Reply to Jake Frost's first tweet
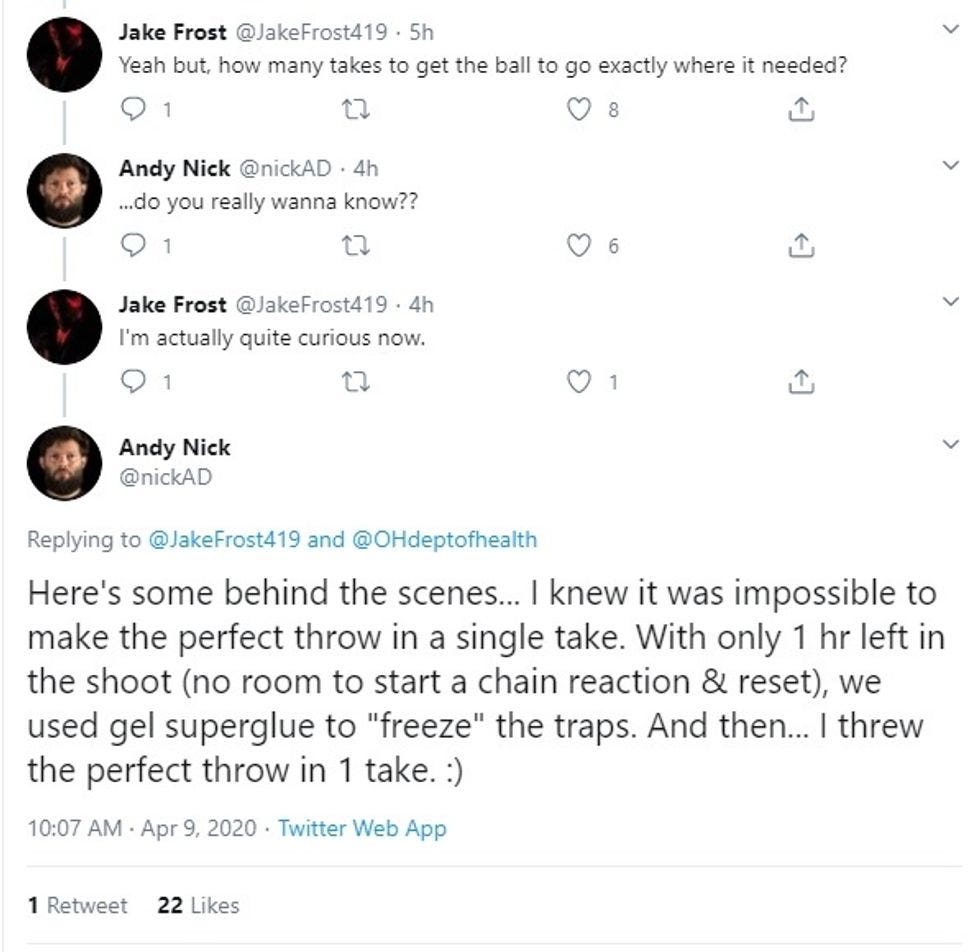Viewport: 980px width, 952px height. (x=133, y=109)
